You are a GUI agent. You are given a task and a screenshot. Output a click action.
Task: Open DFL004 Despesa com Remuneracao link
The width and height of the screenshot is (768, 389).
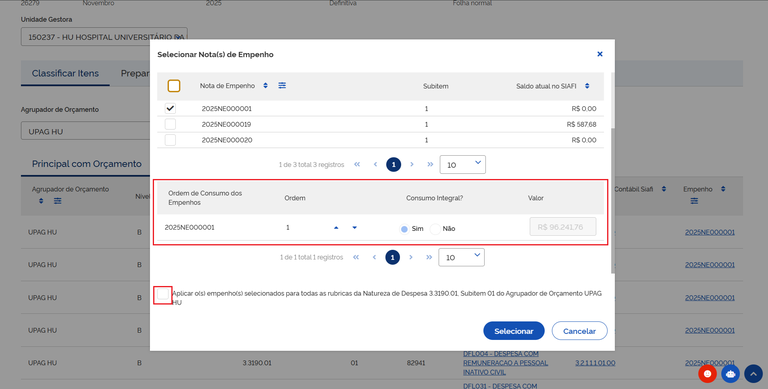click(505, 363)
